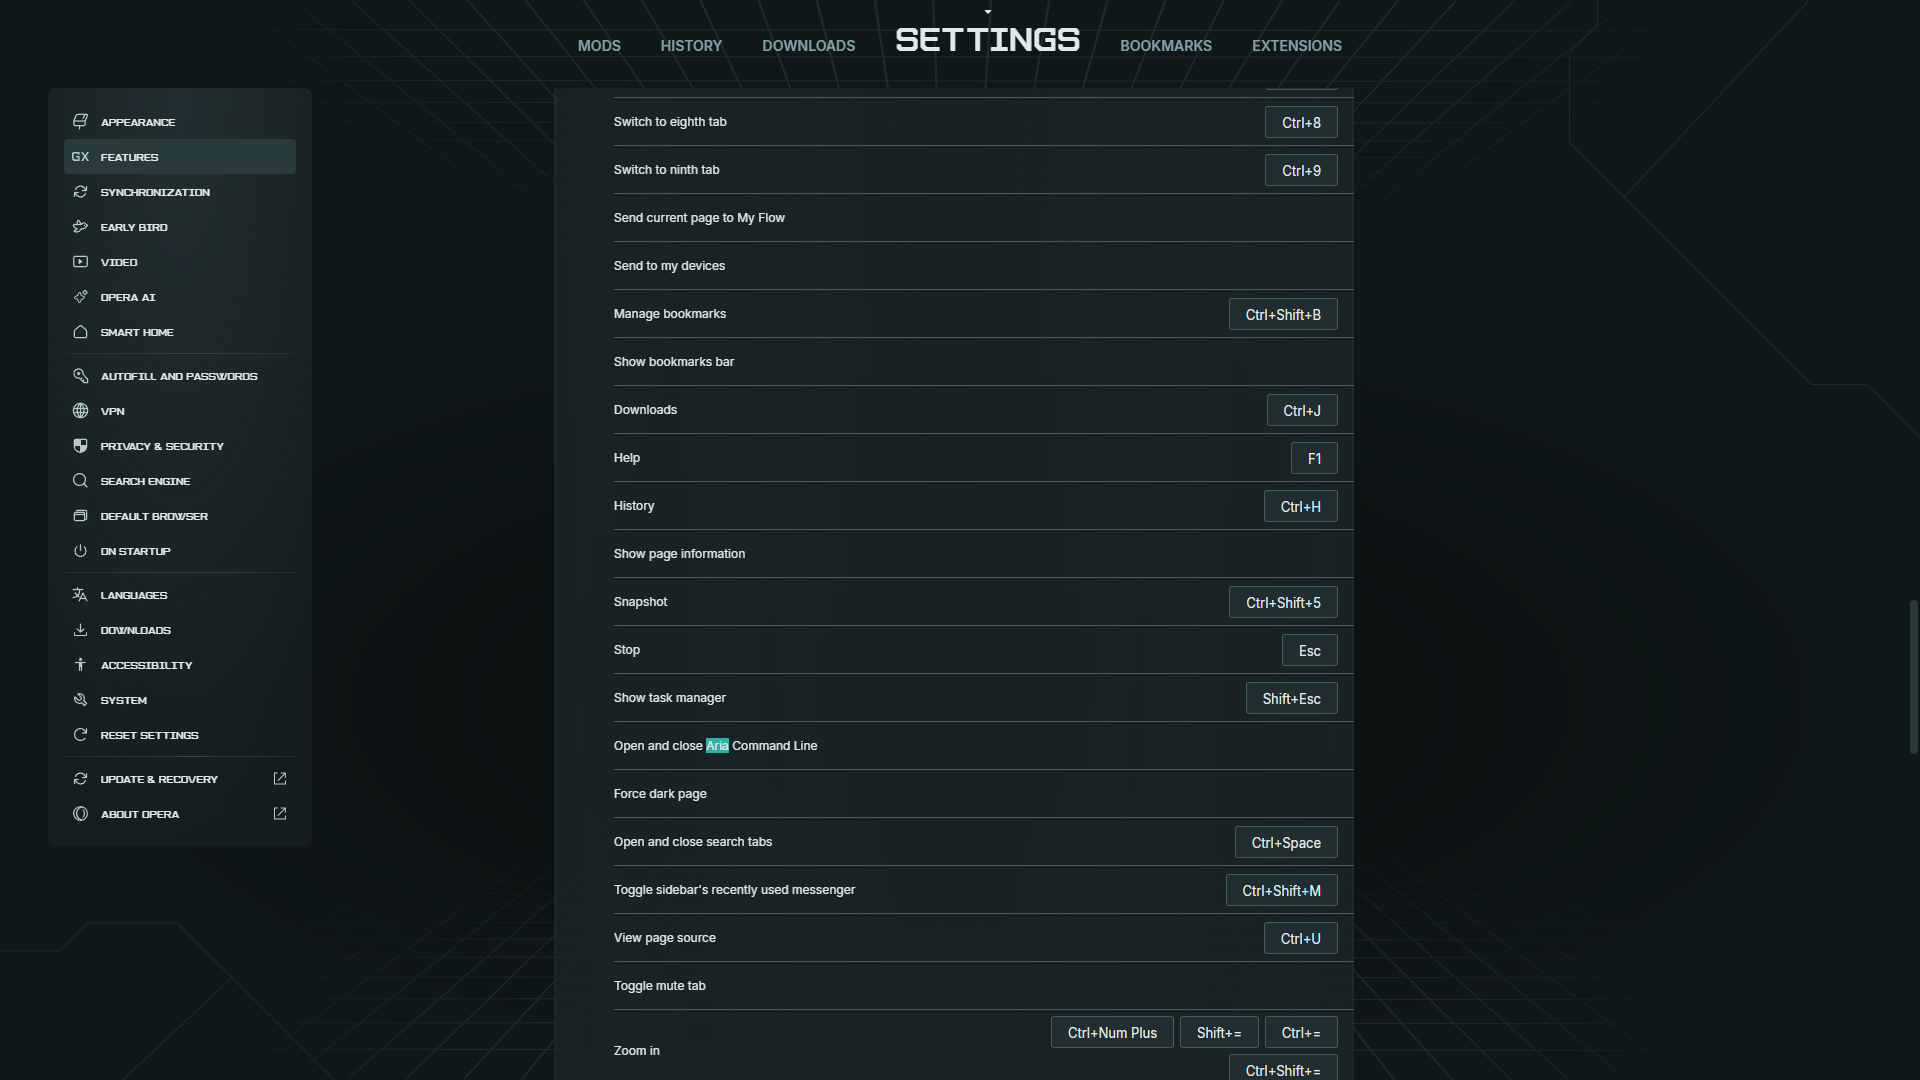
Task: Click the Appearance sidebar icon
Action: point(80,122)
